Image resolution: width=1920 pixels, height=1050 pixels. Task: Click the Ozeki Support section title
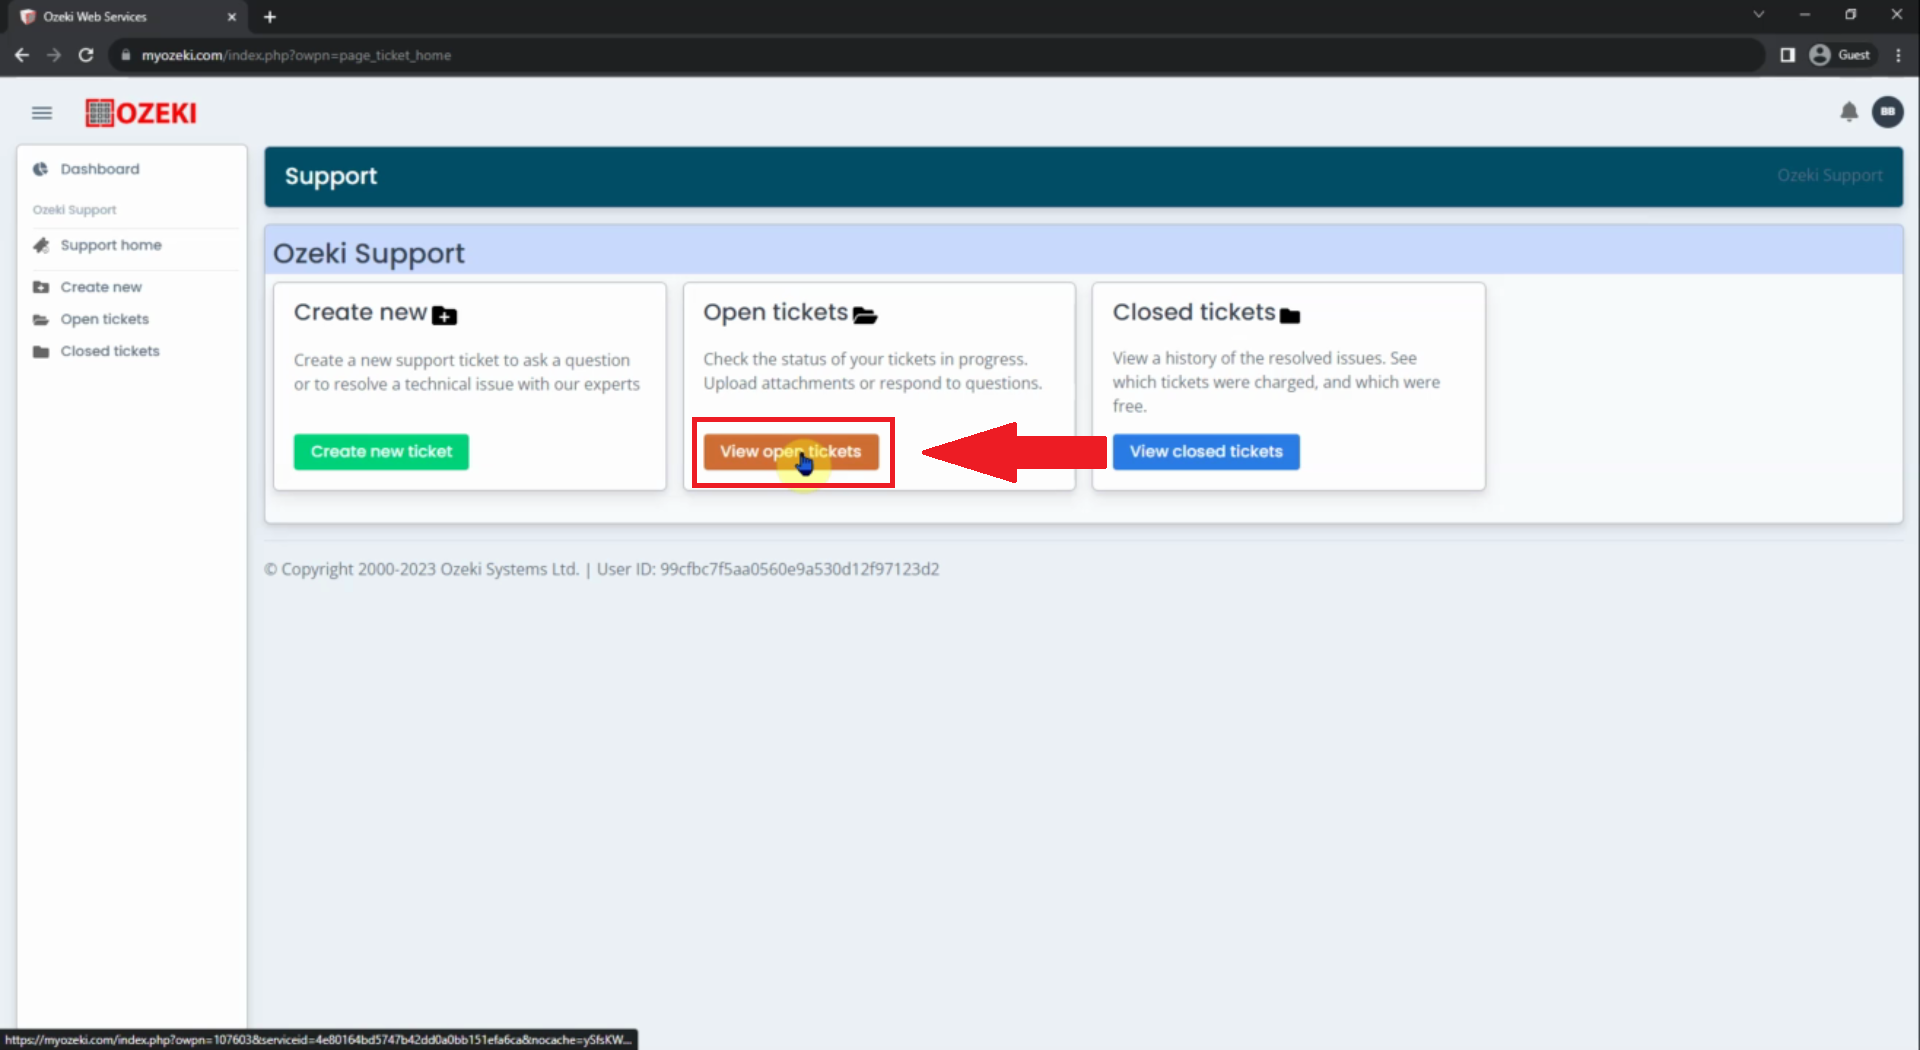pos(369,254)
